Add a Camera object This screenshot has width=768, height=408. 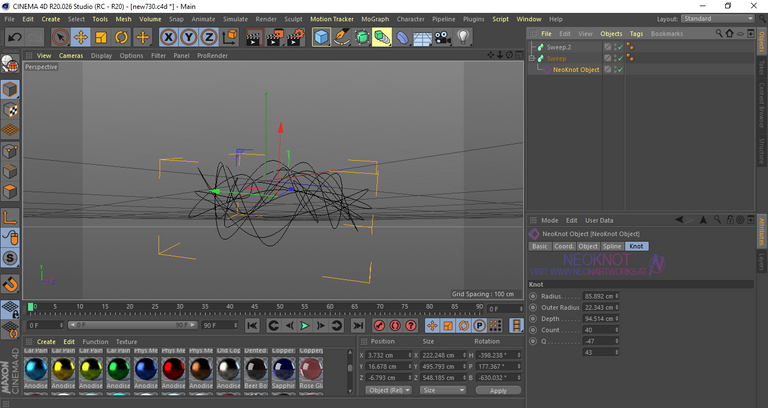(x=443, y=37)
